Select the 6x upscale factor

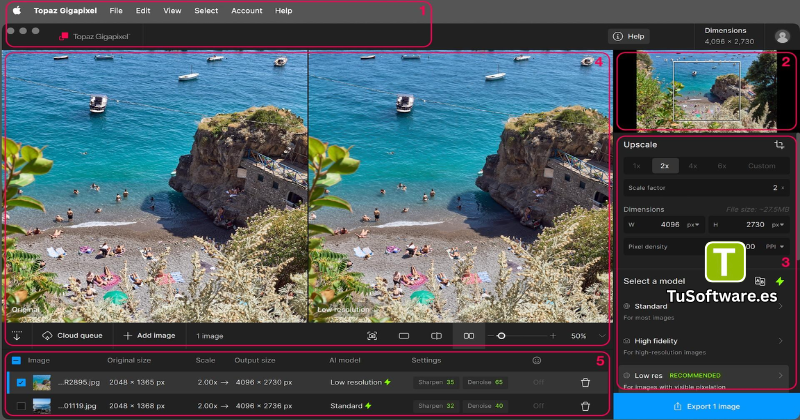click(721, 166)
